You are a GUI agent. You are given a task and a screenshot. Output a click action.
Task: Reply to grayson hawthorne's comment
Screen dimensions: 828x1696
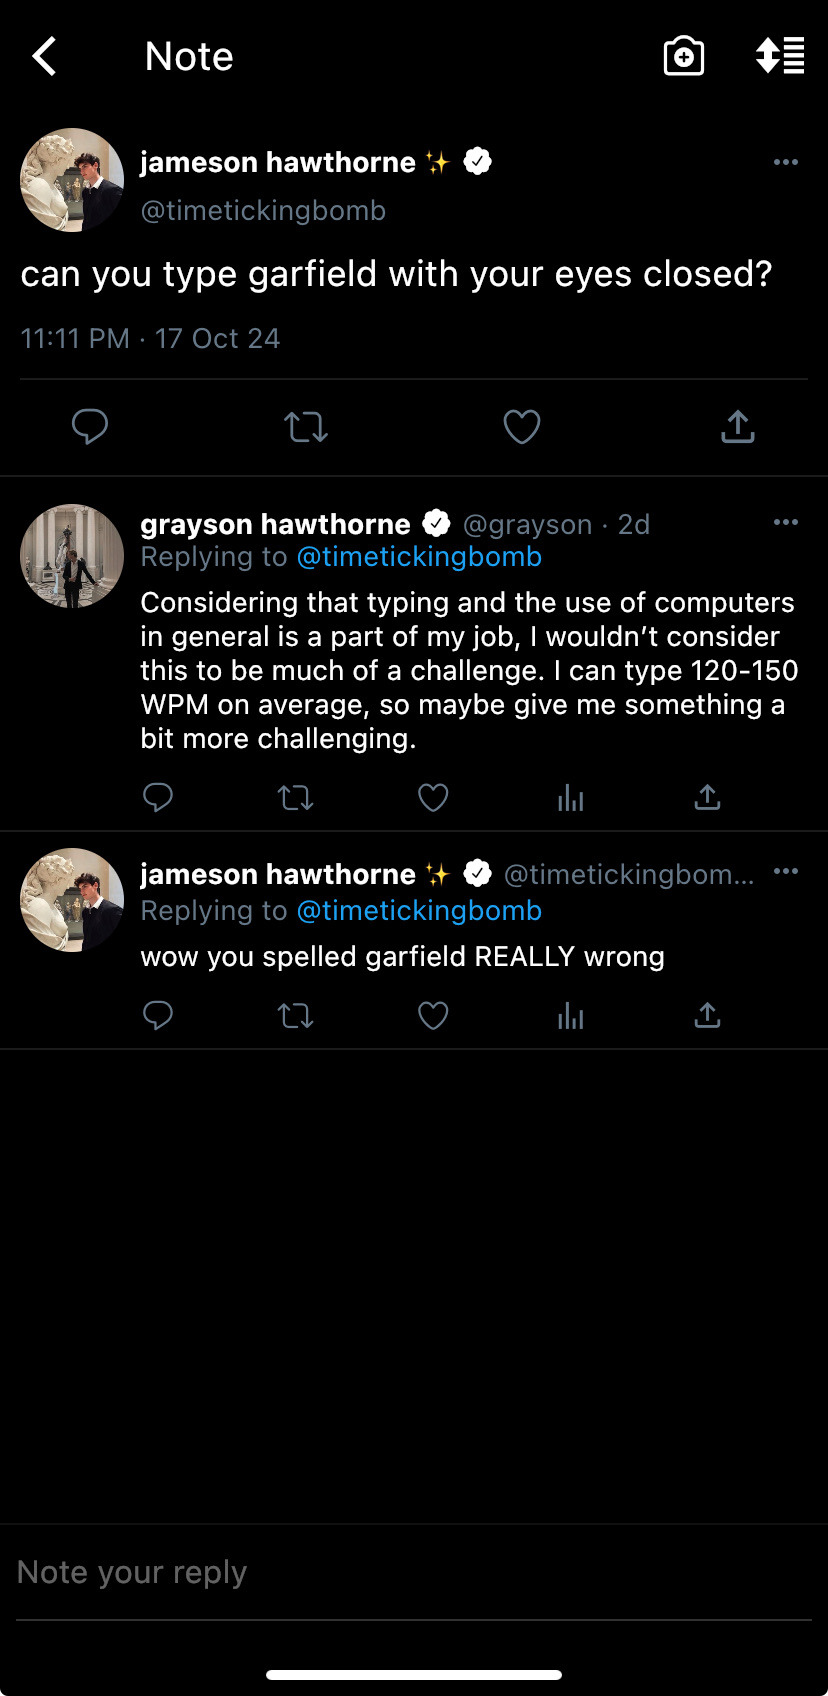click(158, 797)
